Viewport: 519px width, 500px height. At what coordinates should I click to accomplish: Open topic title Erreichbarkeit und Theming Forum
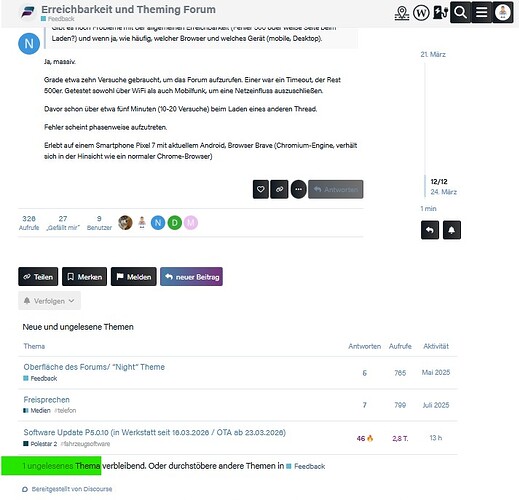pyautogui.click(x=128, y=9)
